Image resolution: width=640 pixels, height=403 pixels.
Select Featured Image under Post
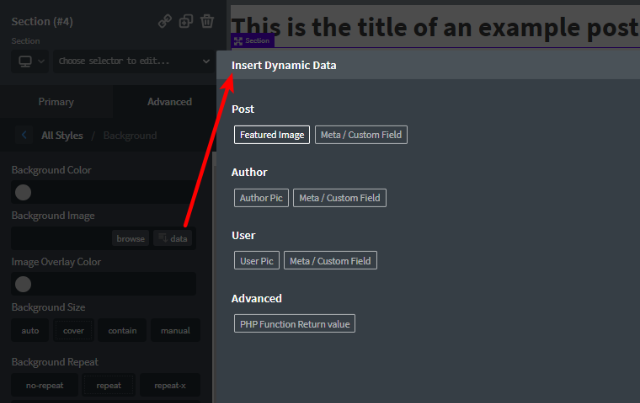(x=272, y=135)
